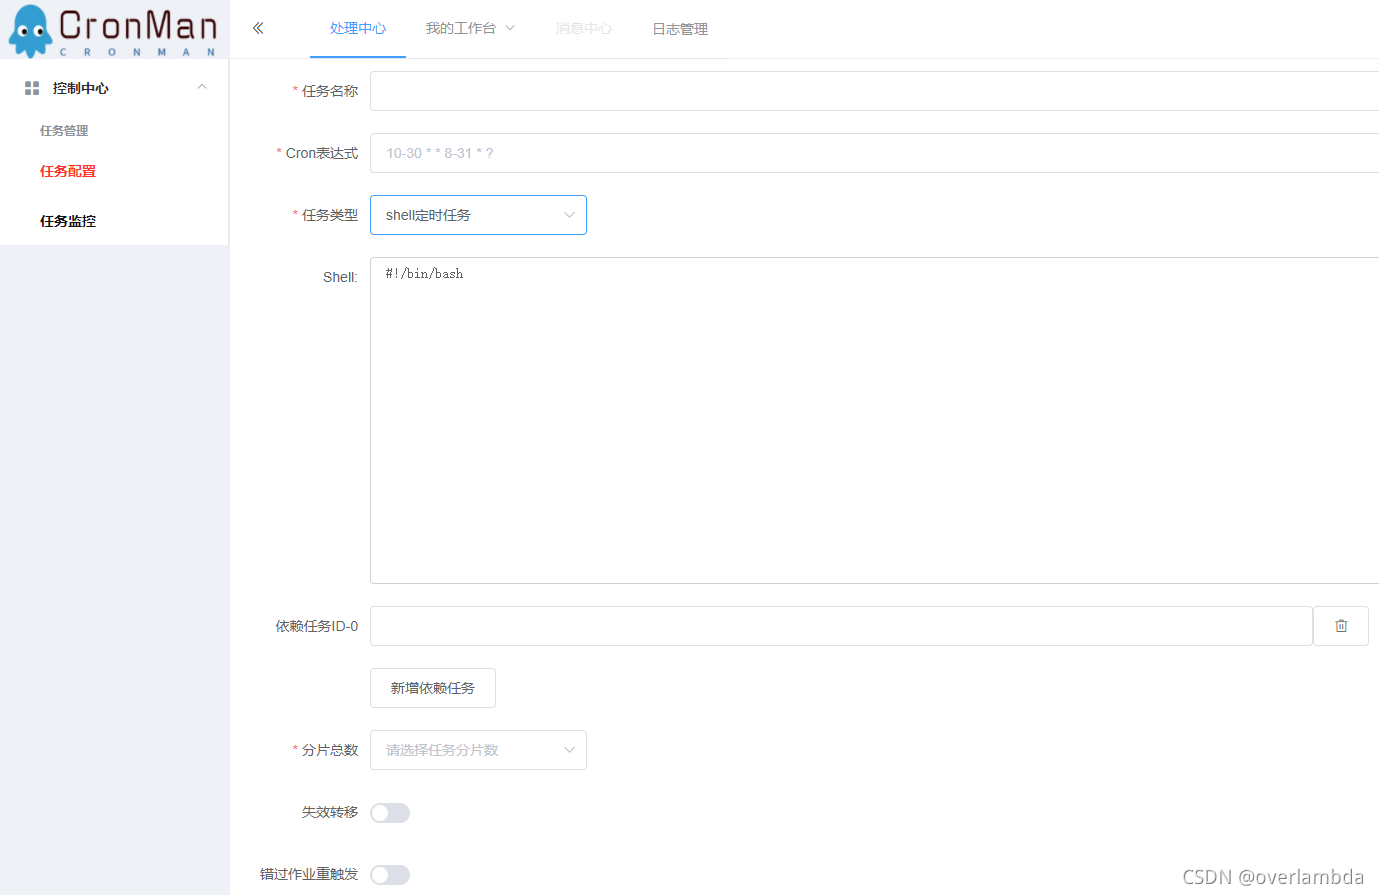The image size is (1379, 895).
Task: Click the 控制中心 grid icon
Action: 32,88
